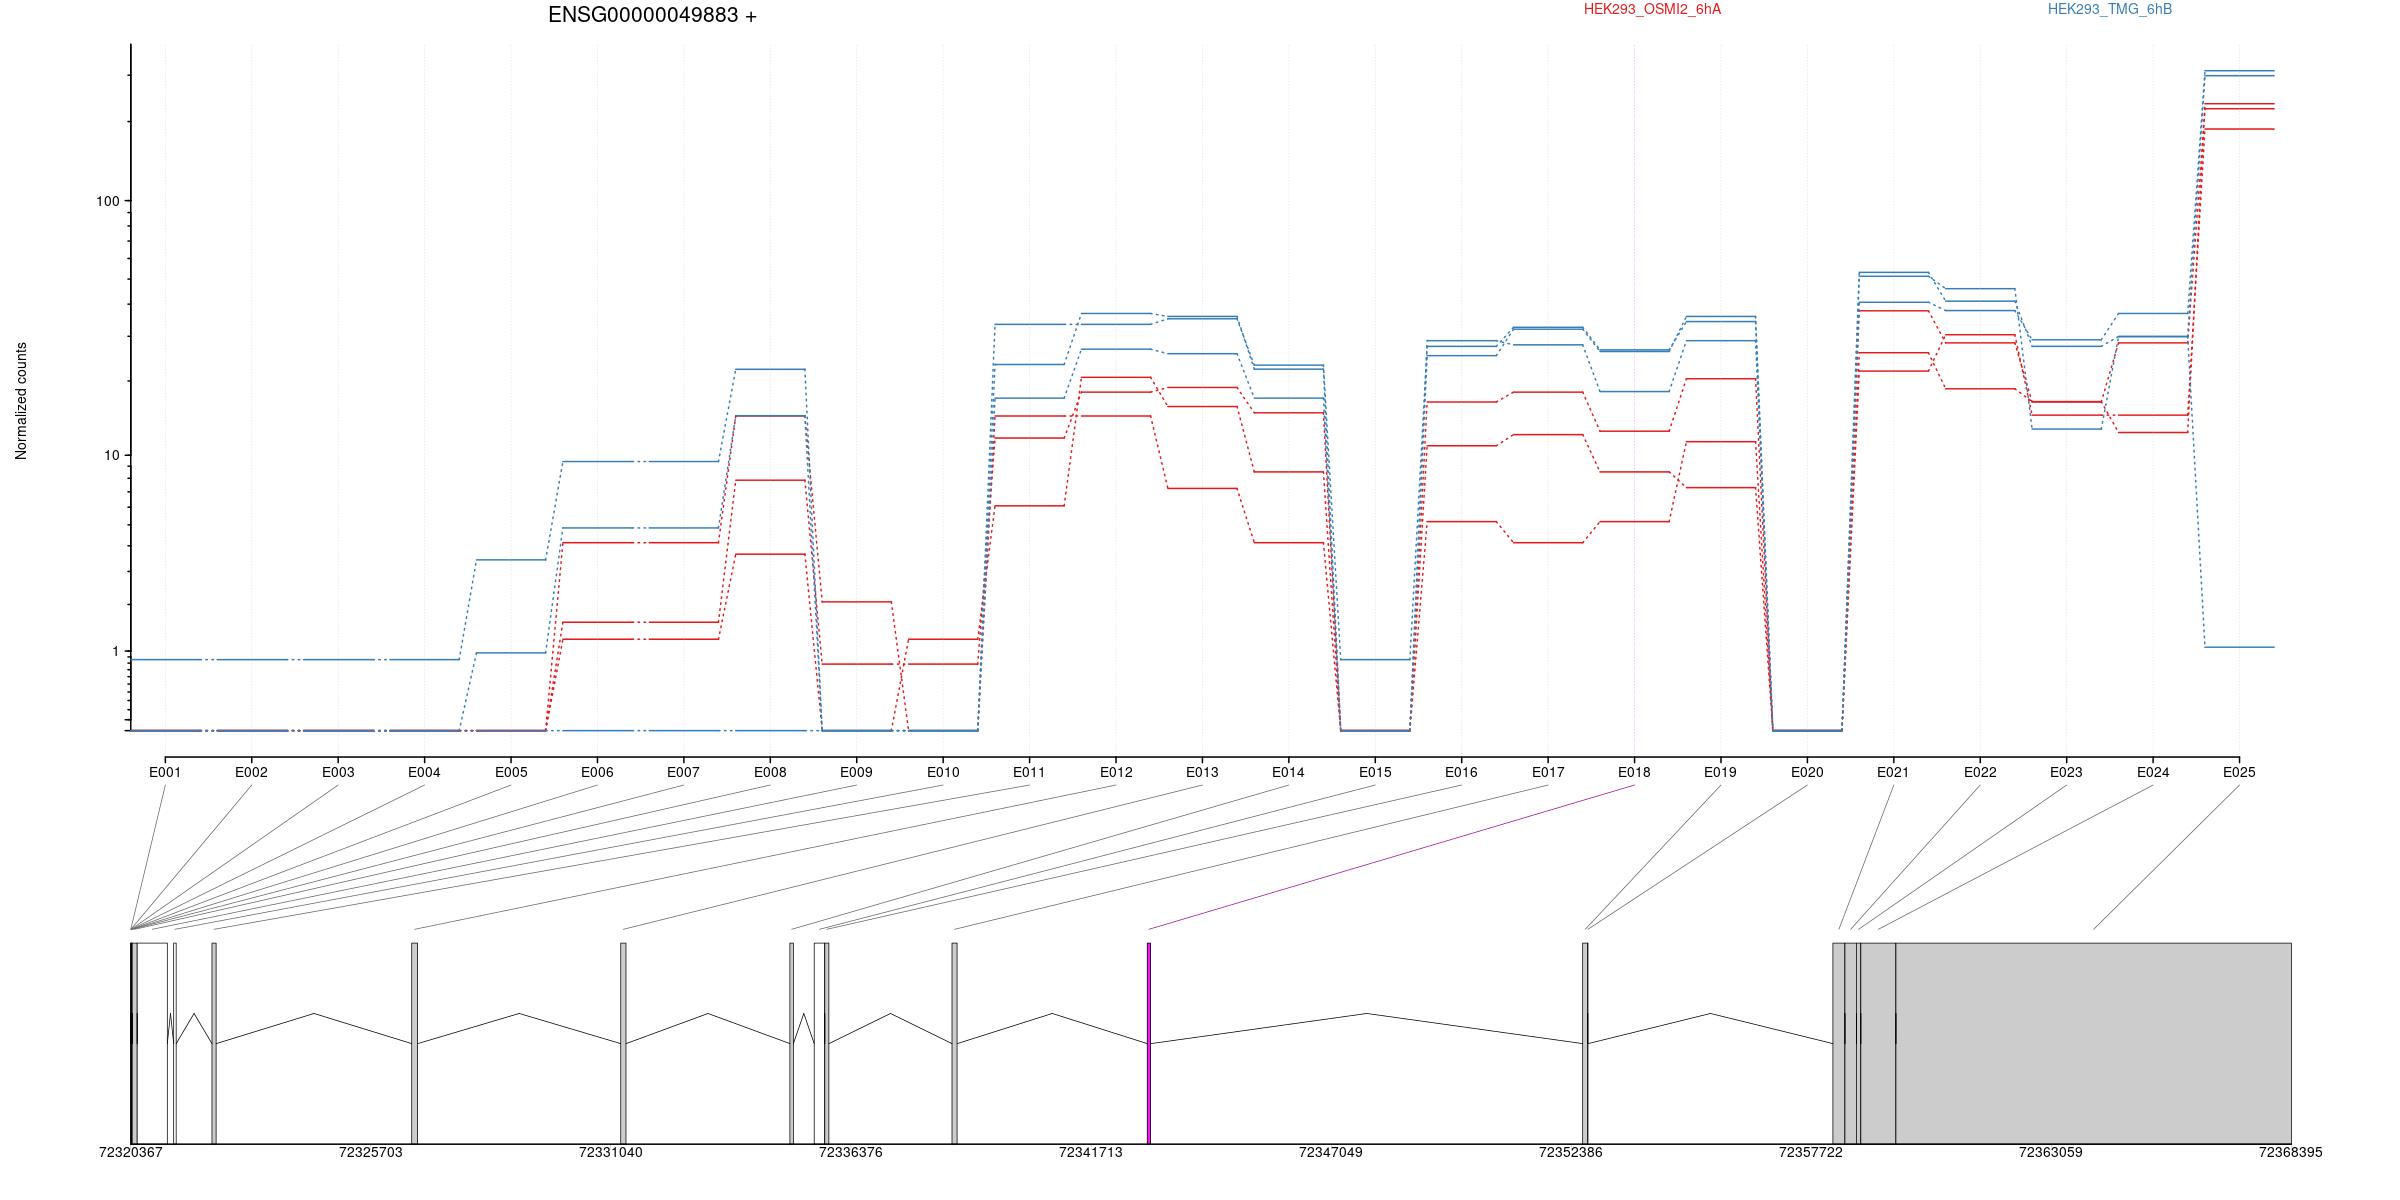Click the large gray terminal exon block
The height and width of the screenshot is (1200, 2400).
(x=2093, y=1043)
